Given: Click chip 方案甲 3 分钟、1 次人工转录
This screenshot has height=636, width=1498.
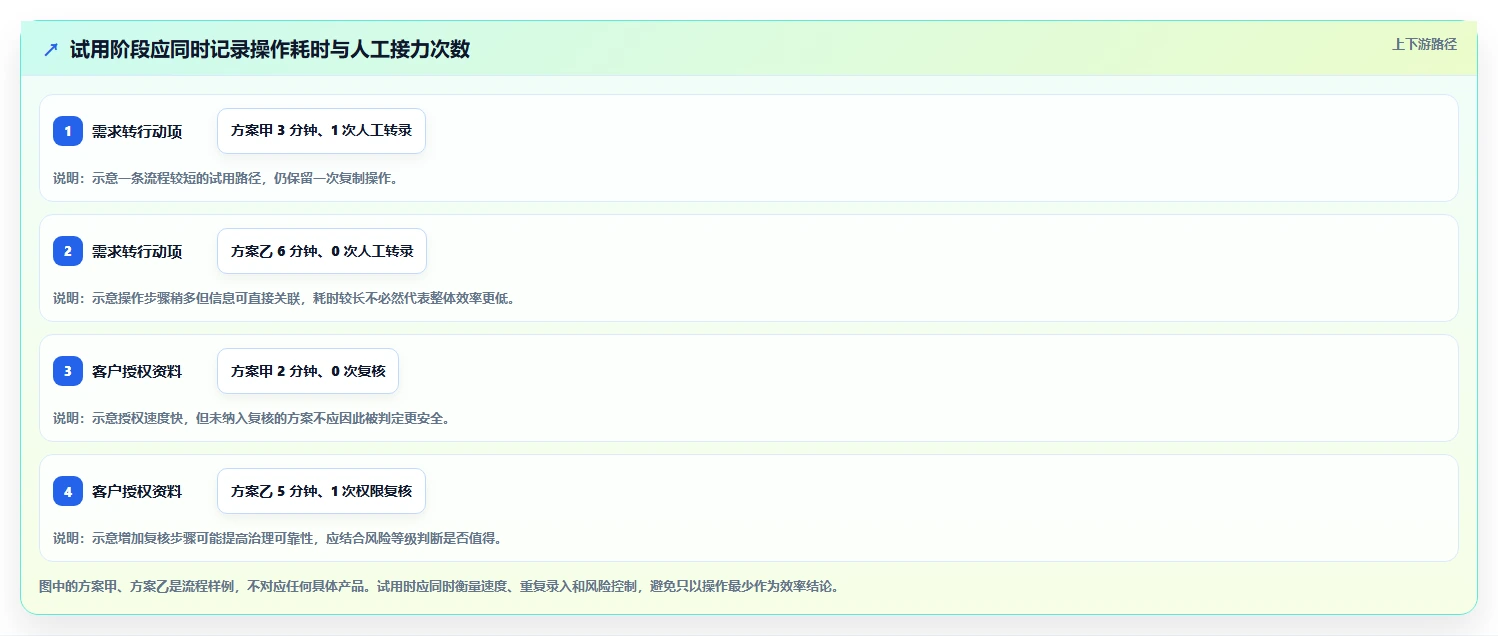Looking at the screenshot, I should click(x=322, y=131).
